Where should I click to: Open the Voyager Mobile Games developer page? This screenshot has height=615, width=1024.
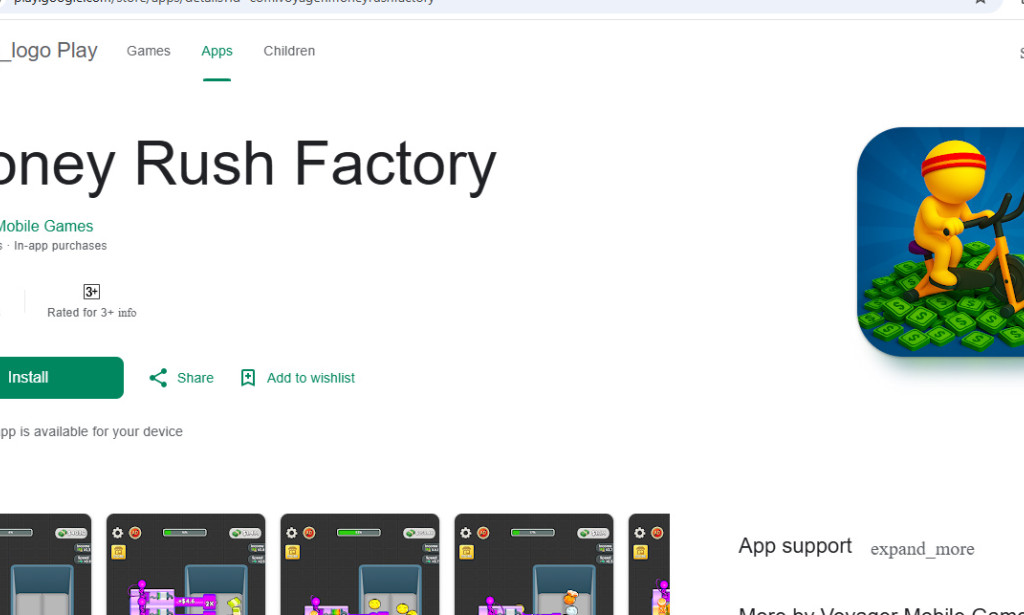tap(46, 225)
